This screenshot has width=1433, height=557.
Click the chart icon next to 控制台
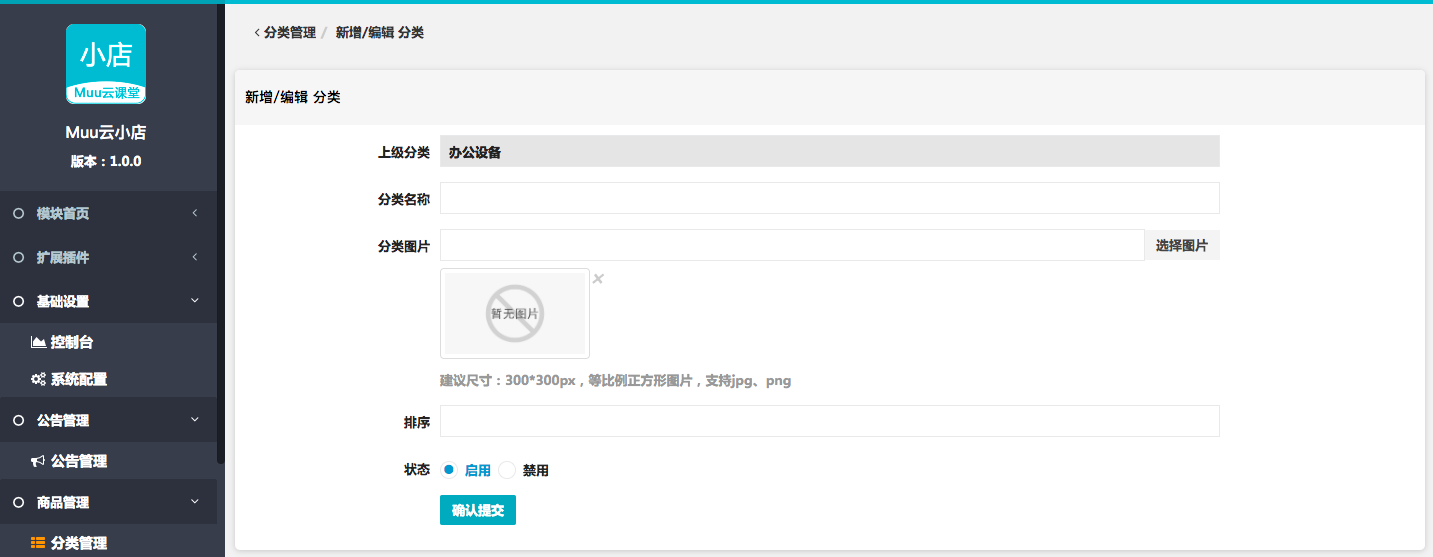(x=38, y=342)
